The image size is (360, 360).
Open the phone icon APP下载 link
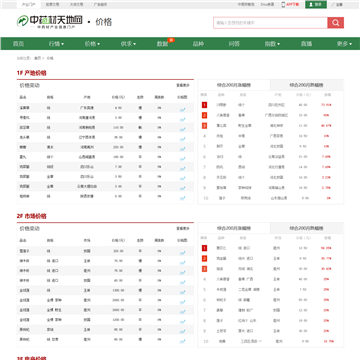(x=290, y=5)
